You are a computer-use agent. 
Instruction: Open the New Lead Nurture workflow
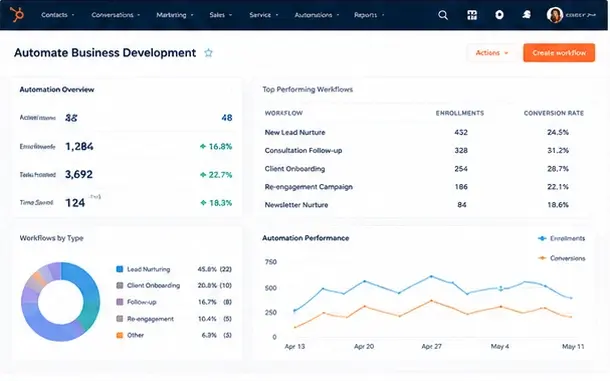(295, 132)
